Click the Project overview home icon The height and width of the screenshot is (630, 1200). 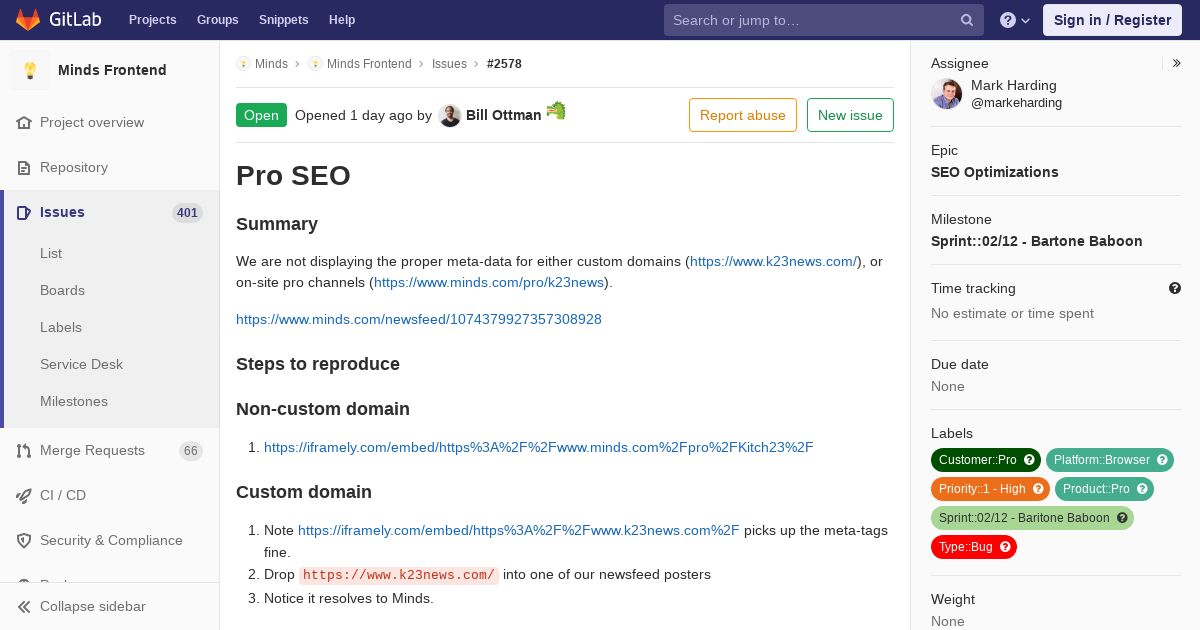pos(24,123)
